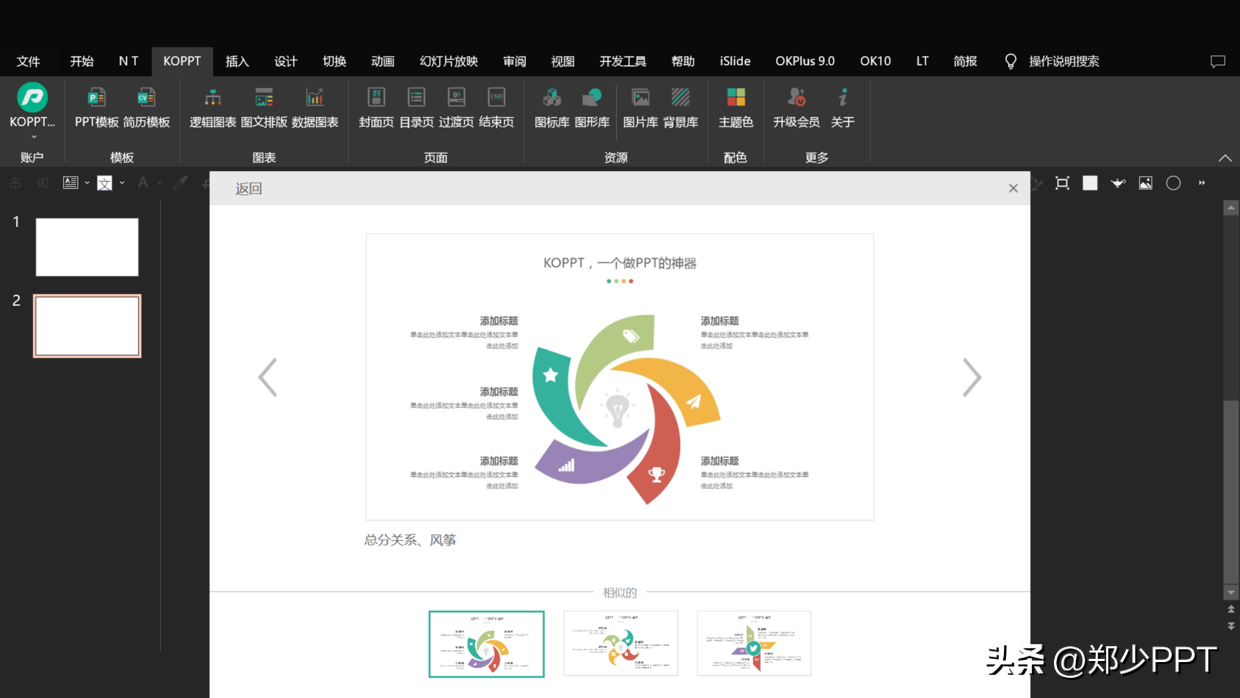Click the large pinwheel template preview
Image resolution: width=1240 pixels, height=698 pixels.
click(x=620, y=377)
